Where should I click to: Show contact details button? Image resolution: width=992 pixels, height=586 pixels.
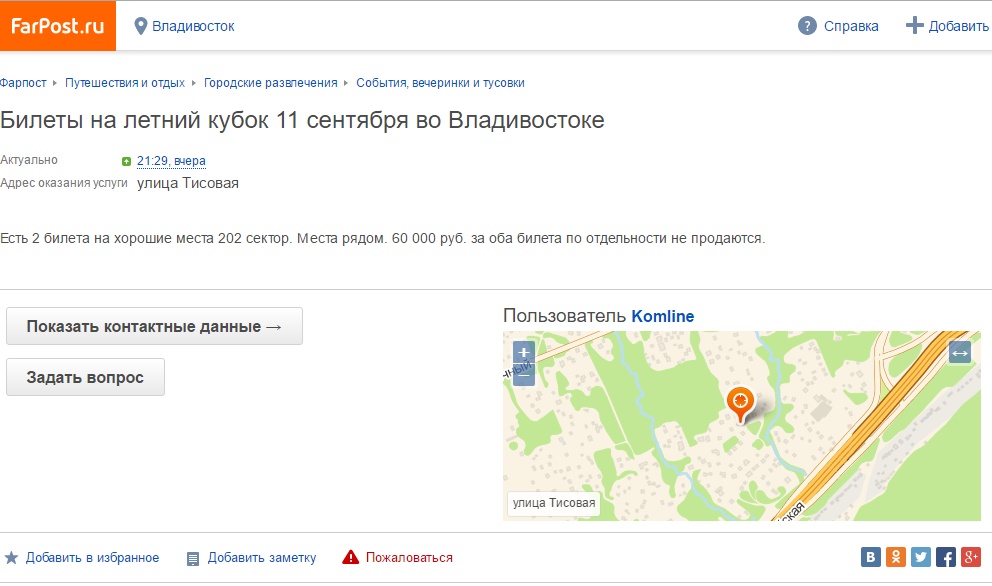coord(154,326)
